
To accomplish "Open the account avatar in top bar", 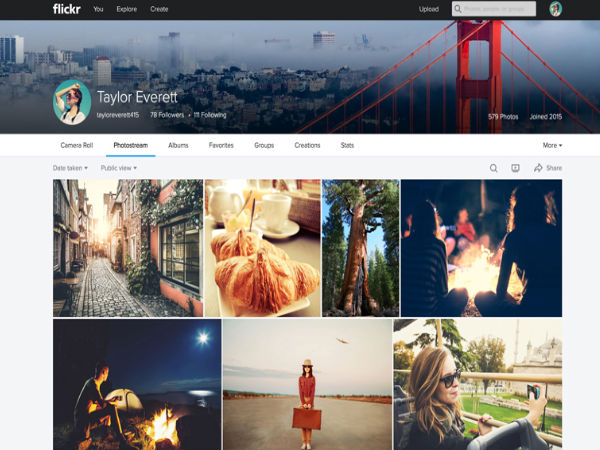I will tap(556, 9).
